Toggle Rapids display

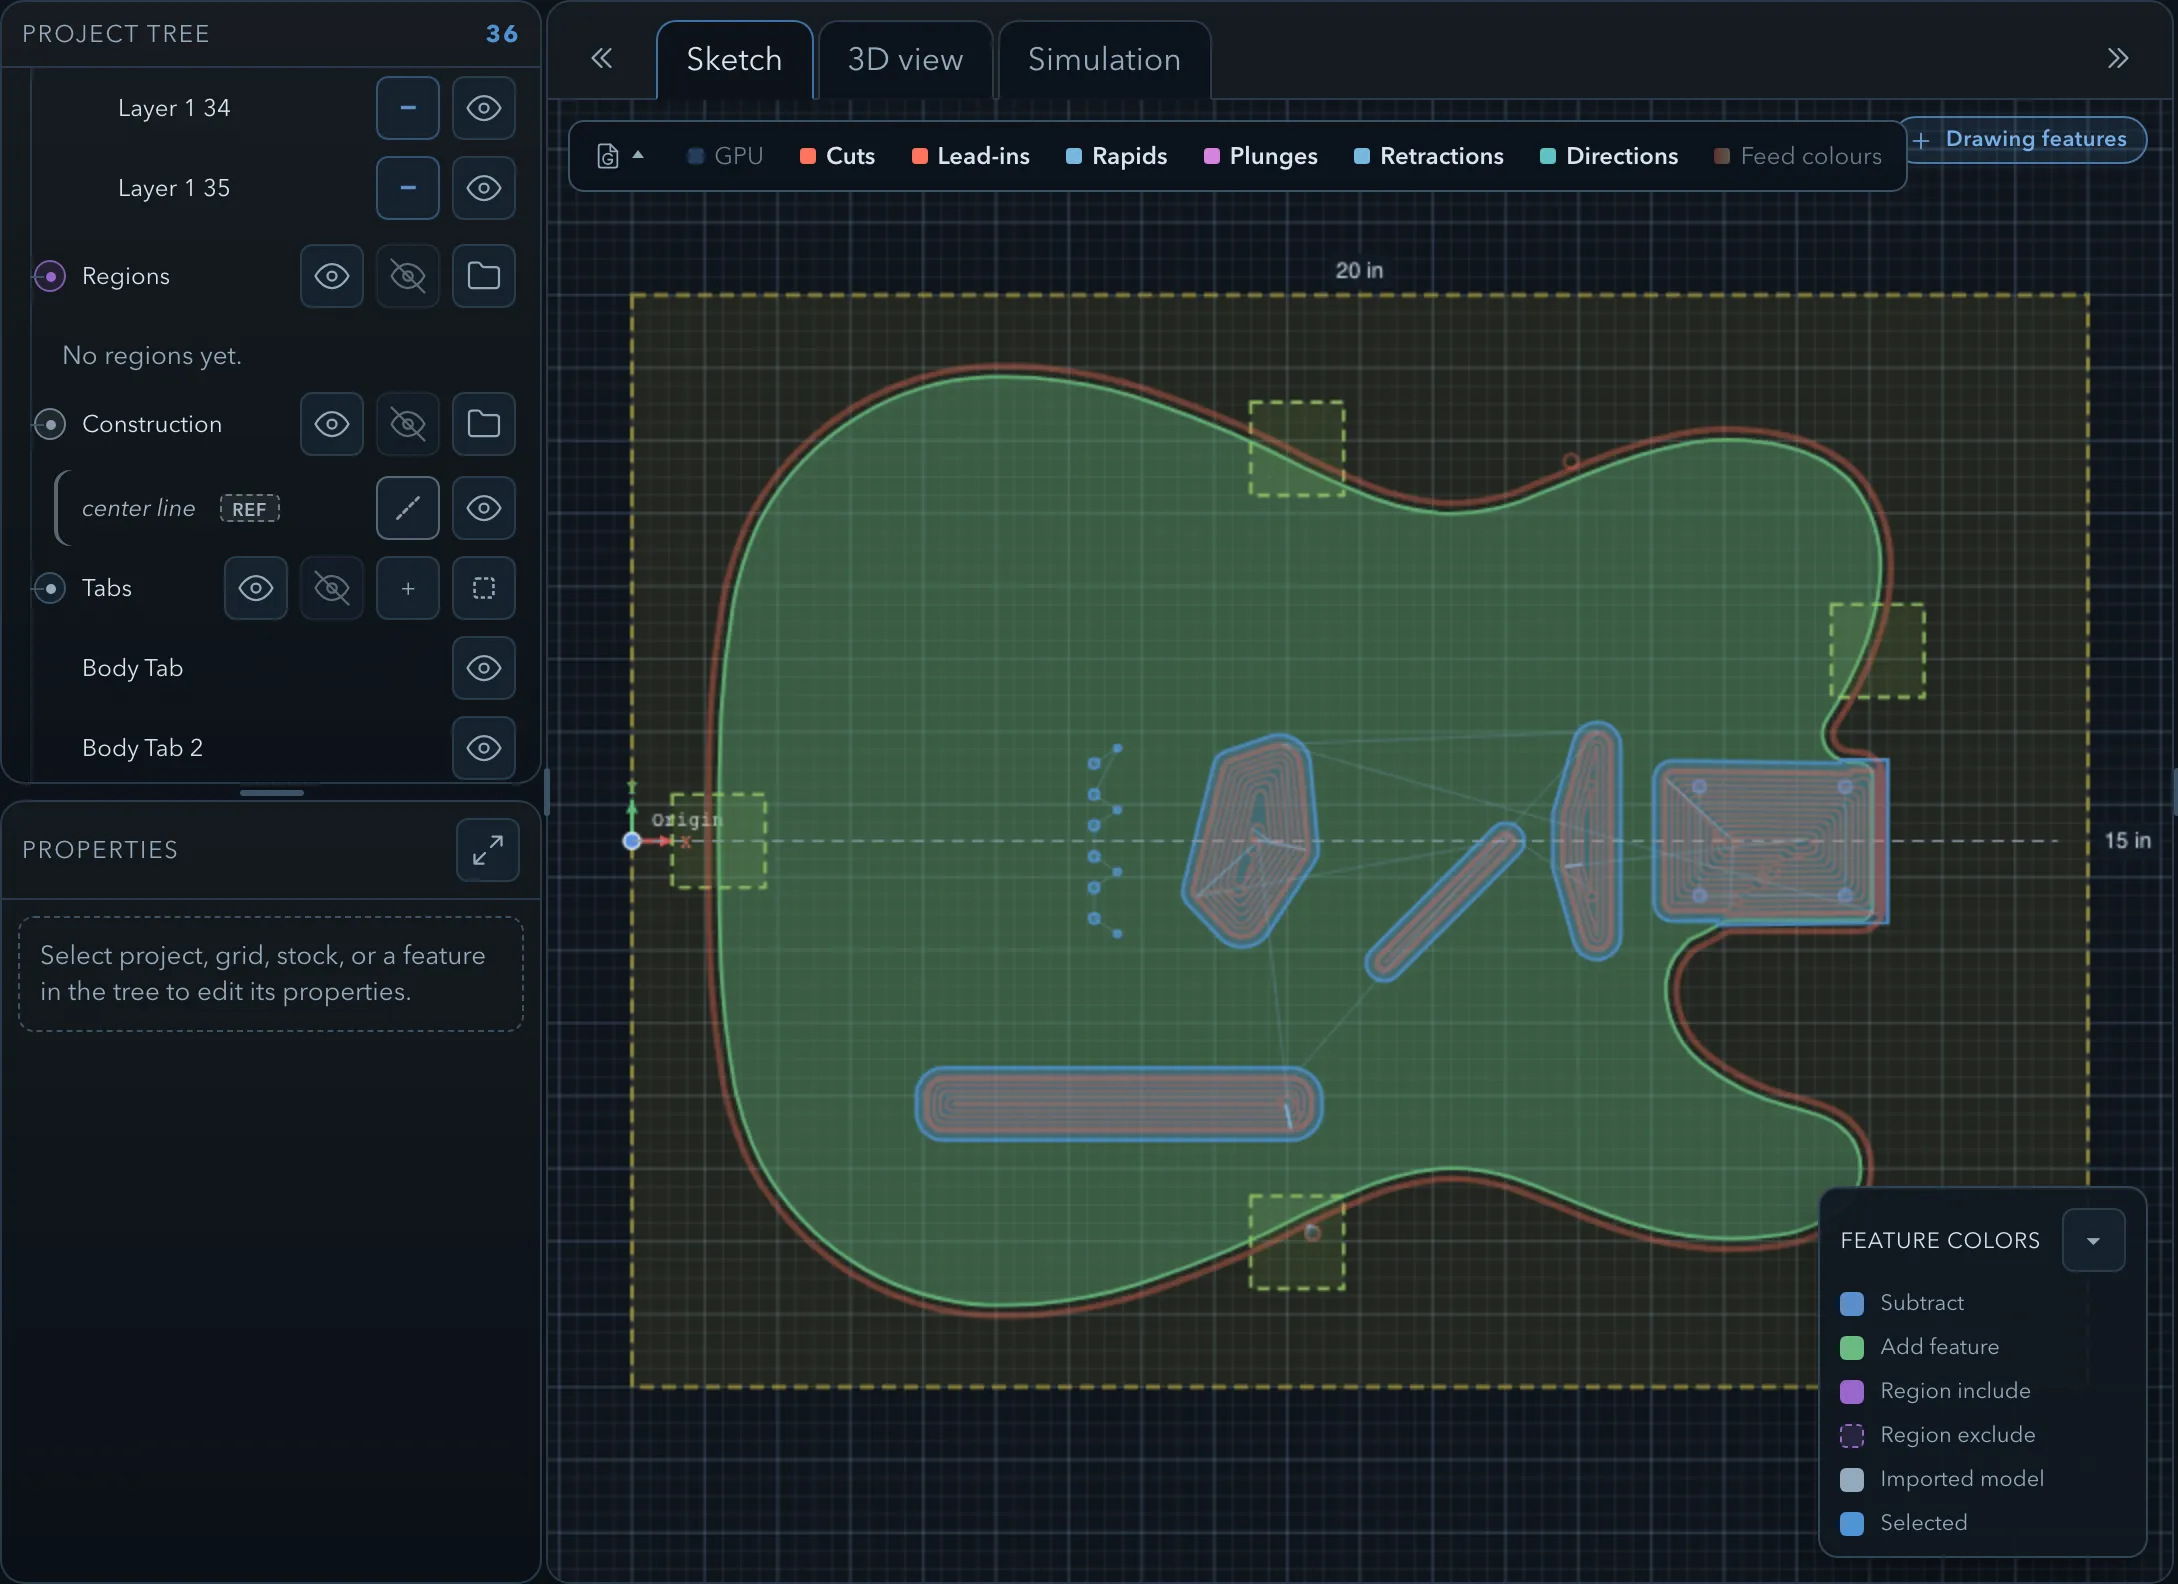tap(1117, 156)
